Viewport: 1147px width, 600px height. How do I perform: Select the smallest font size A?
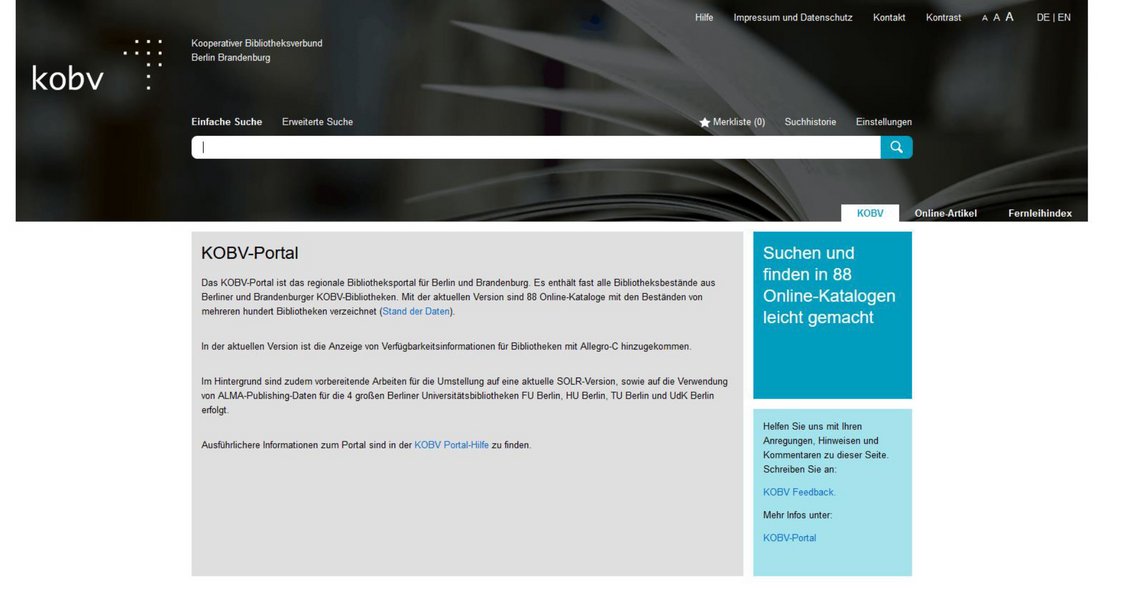coord(985,18)
